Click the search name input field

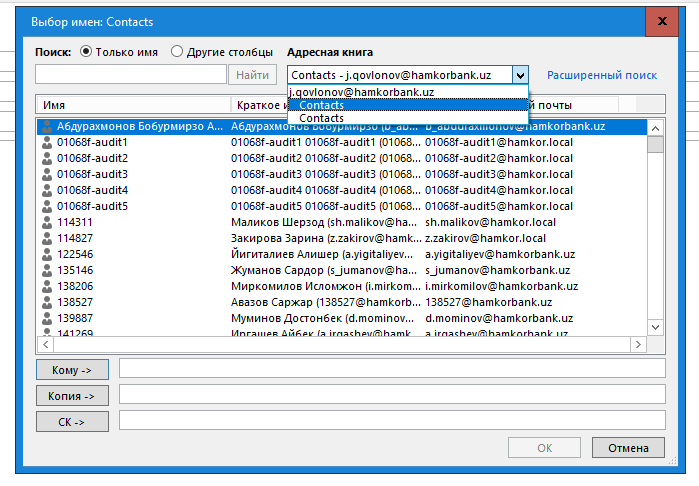tap(131, 74)
